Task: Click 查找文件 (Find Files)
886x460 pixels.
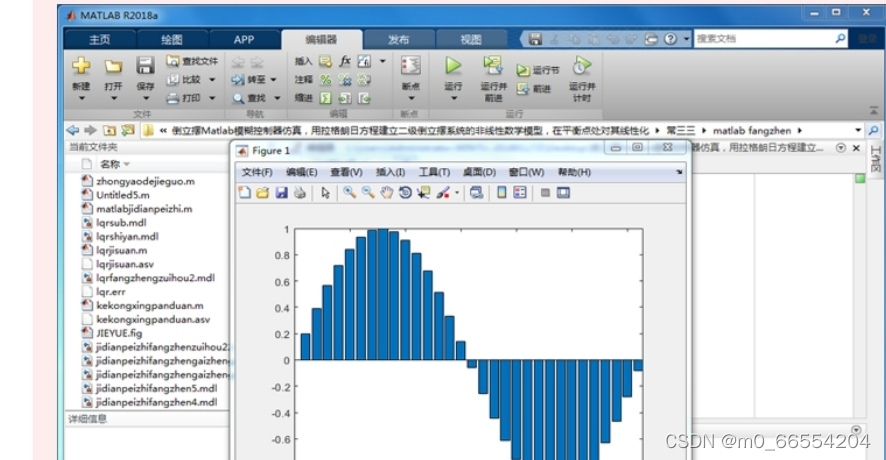Action: pos(192,61)
